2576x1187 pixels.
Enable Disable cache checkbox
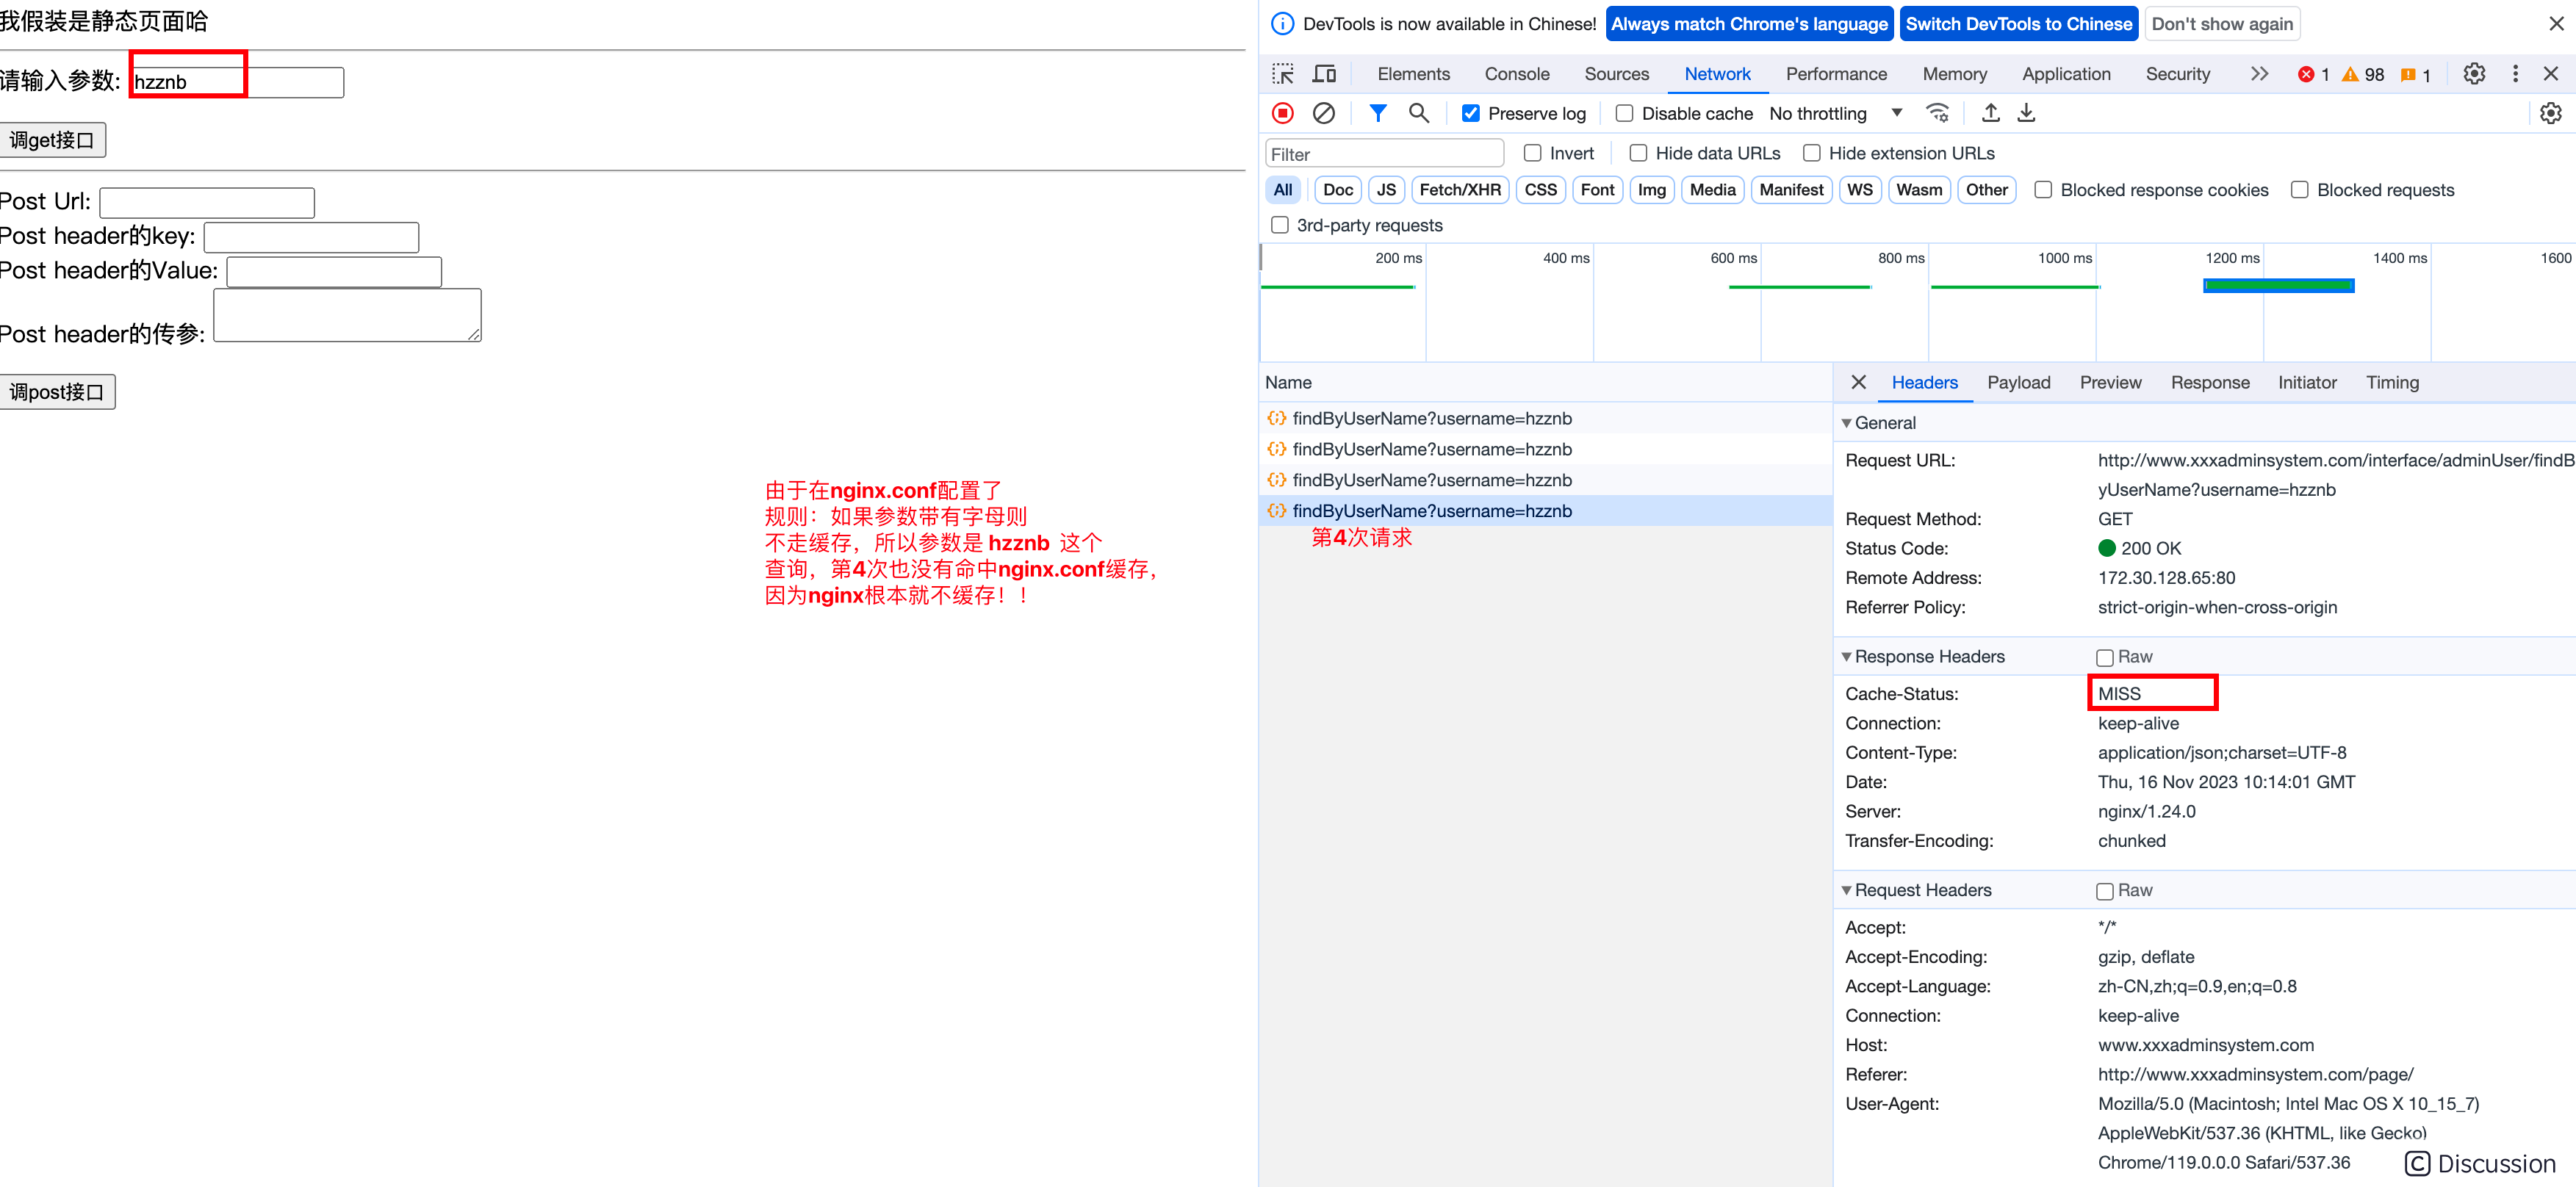click(x=1624, y=114)
